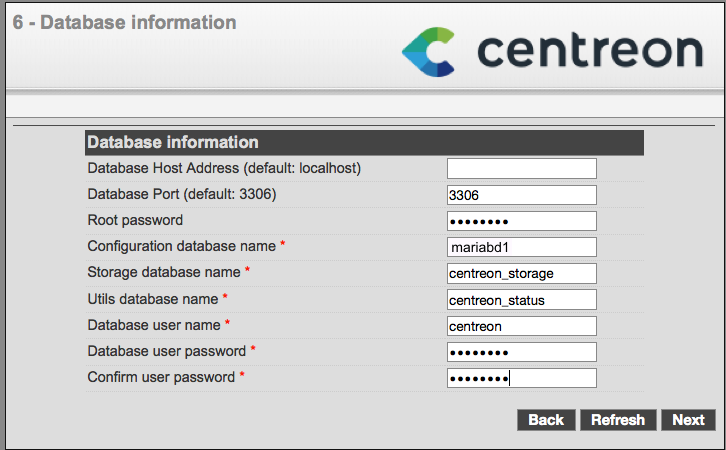Screen dimensions: 726x450
Task: Click the Centreon logo icon
Action: (428, 51)
